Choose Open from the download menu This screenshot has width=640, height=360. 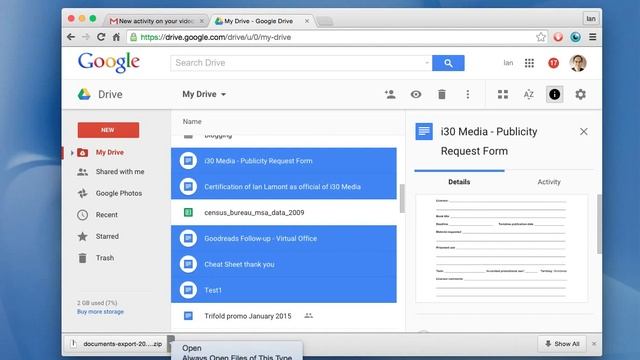click(192, 348)
